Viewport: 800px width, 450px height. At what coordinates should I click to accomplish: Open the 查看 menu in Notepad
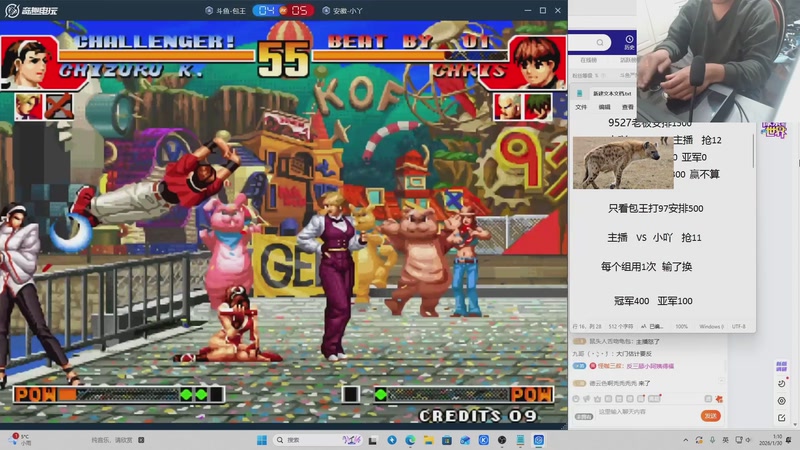pyautogui.click(x=628, y=107)
